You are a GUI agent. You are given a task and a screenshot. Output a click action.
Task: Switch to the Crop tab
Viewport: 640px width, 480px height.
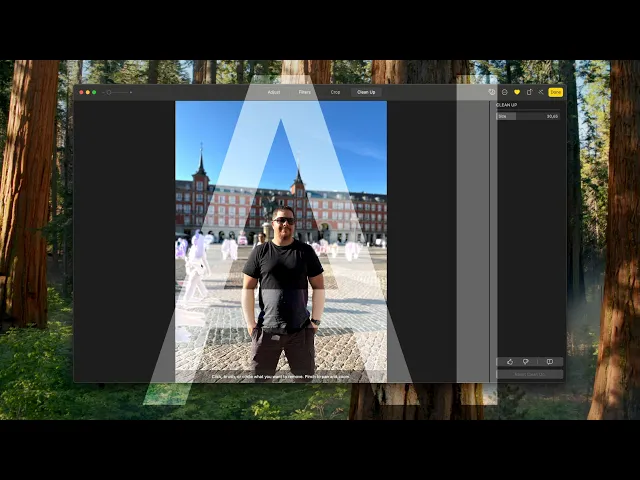tap(335, 92)
